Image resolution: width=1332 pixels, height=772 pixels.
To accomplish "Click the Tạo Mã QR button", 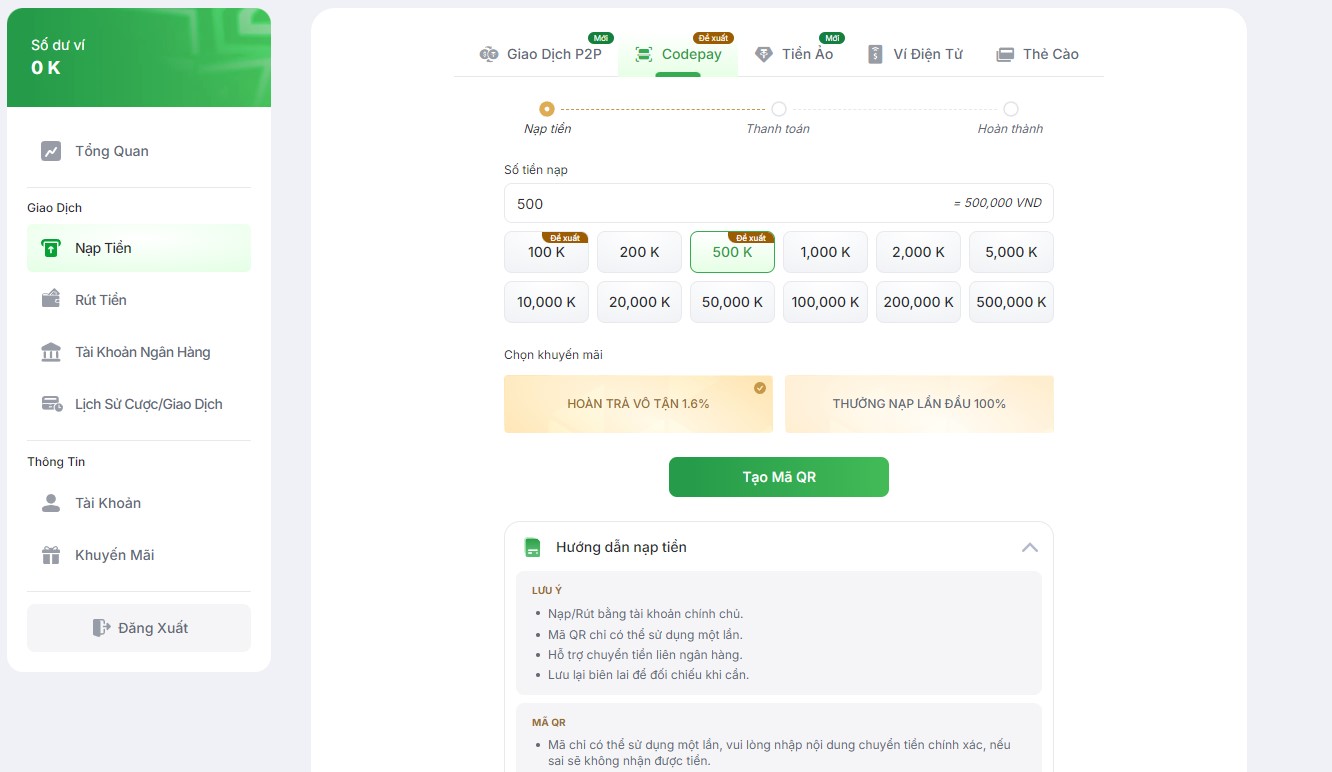I will 778,477.
